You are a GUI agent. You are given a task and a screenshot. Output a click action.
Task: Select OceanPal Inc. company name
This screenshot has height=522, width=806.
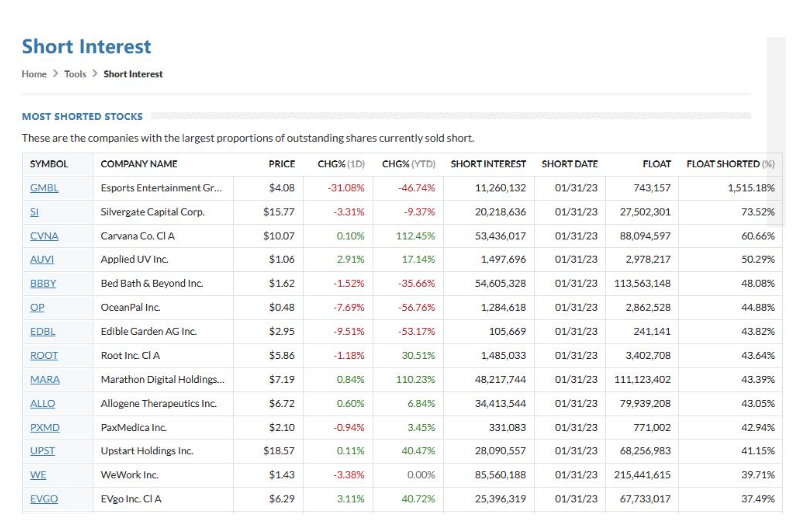coord(131,308)
